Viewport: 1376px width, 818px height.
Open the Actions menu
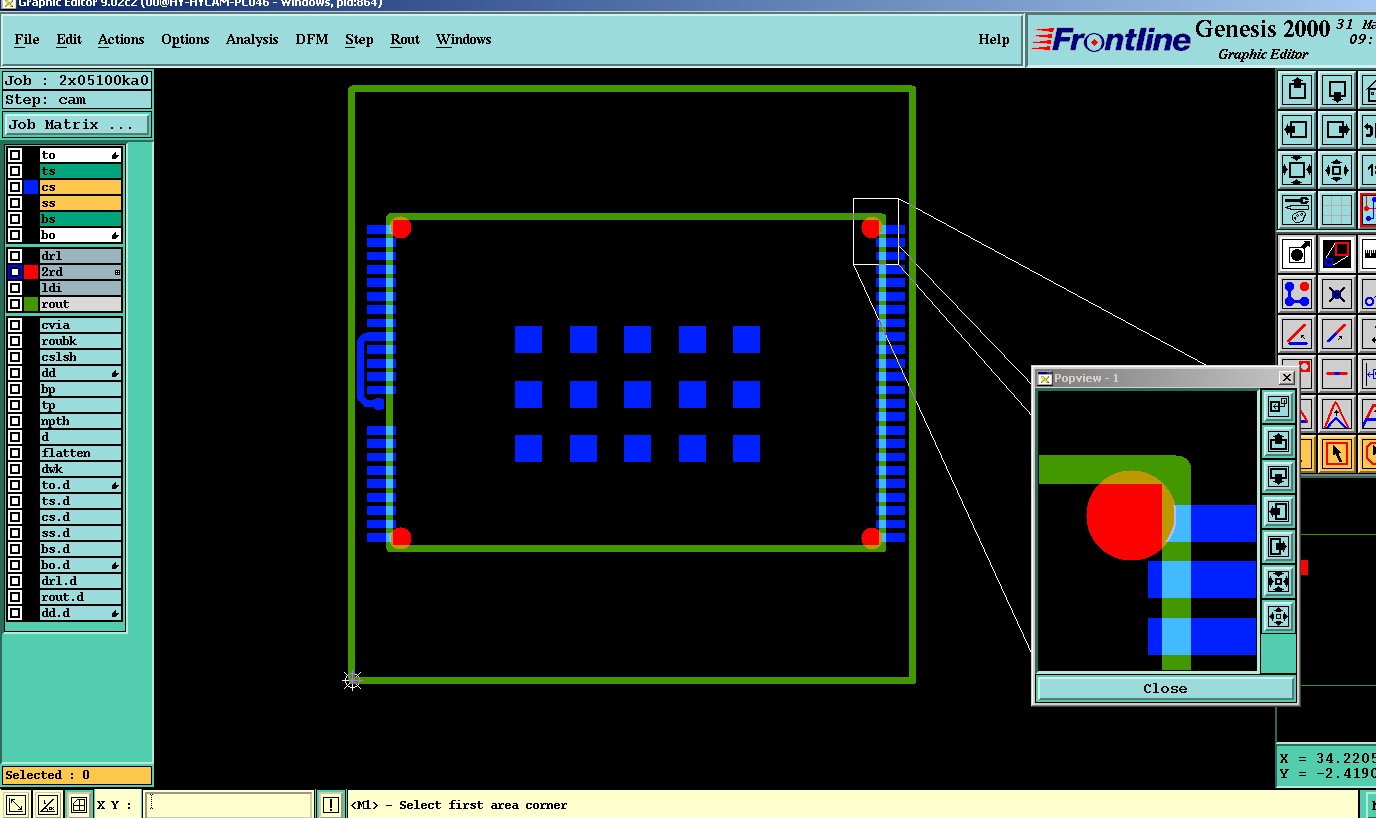pos(121,39)
